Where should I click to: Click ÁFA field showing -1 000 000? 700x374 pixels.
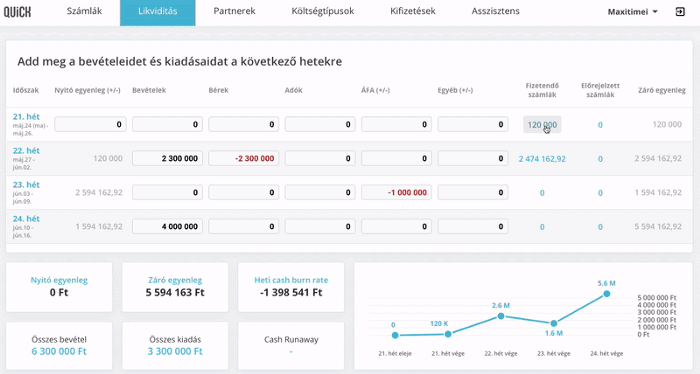[x=396, y=192]
